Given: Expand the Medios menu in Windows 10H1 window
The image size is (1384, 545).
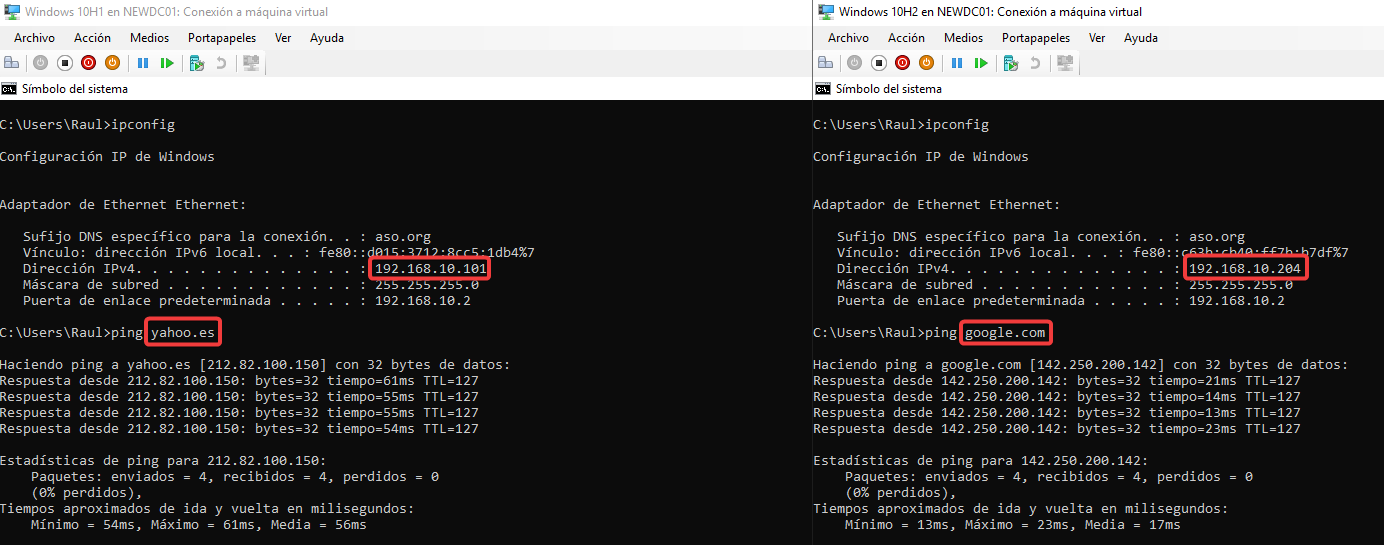Looking at the screenshot, I should (149, 38).
